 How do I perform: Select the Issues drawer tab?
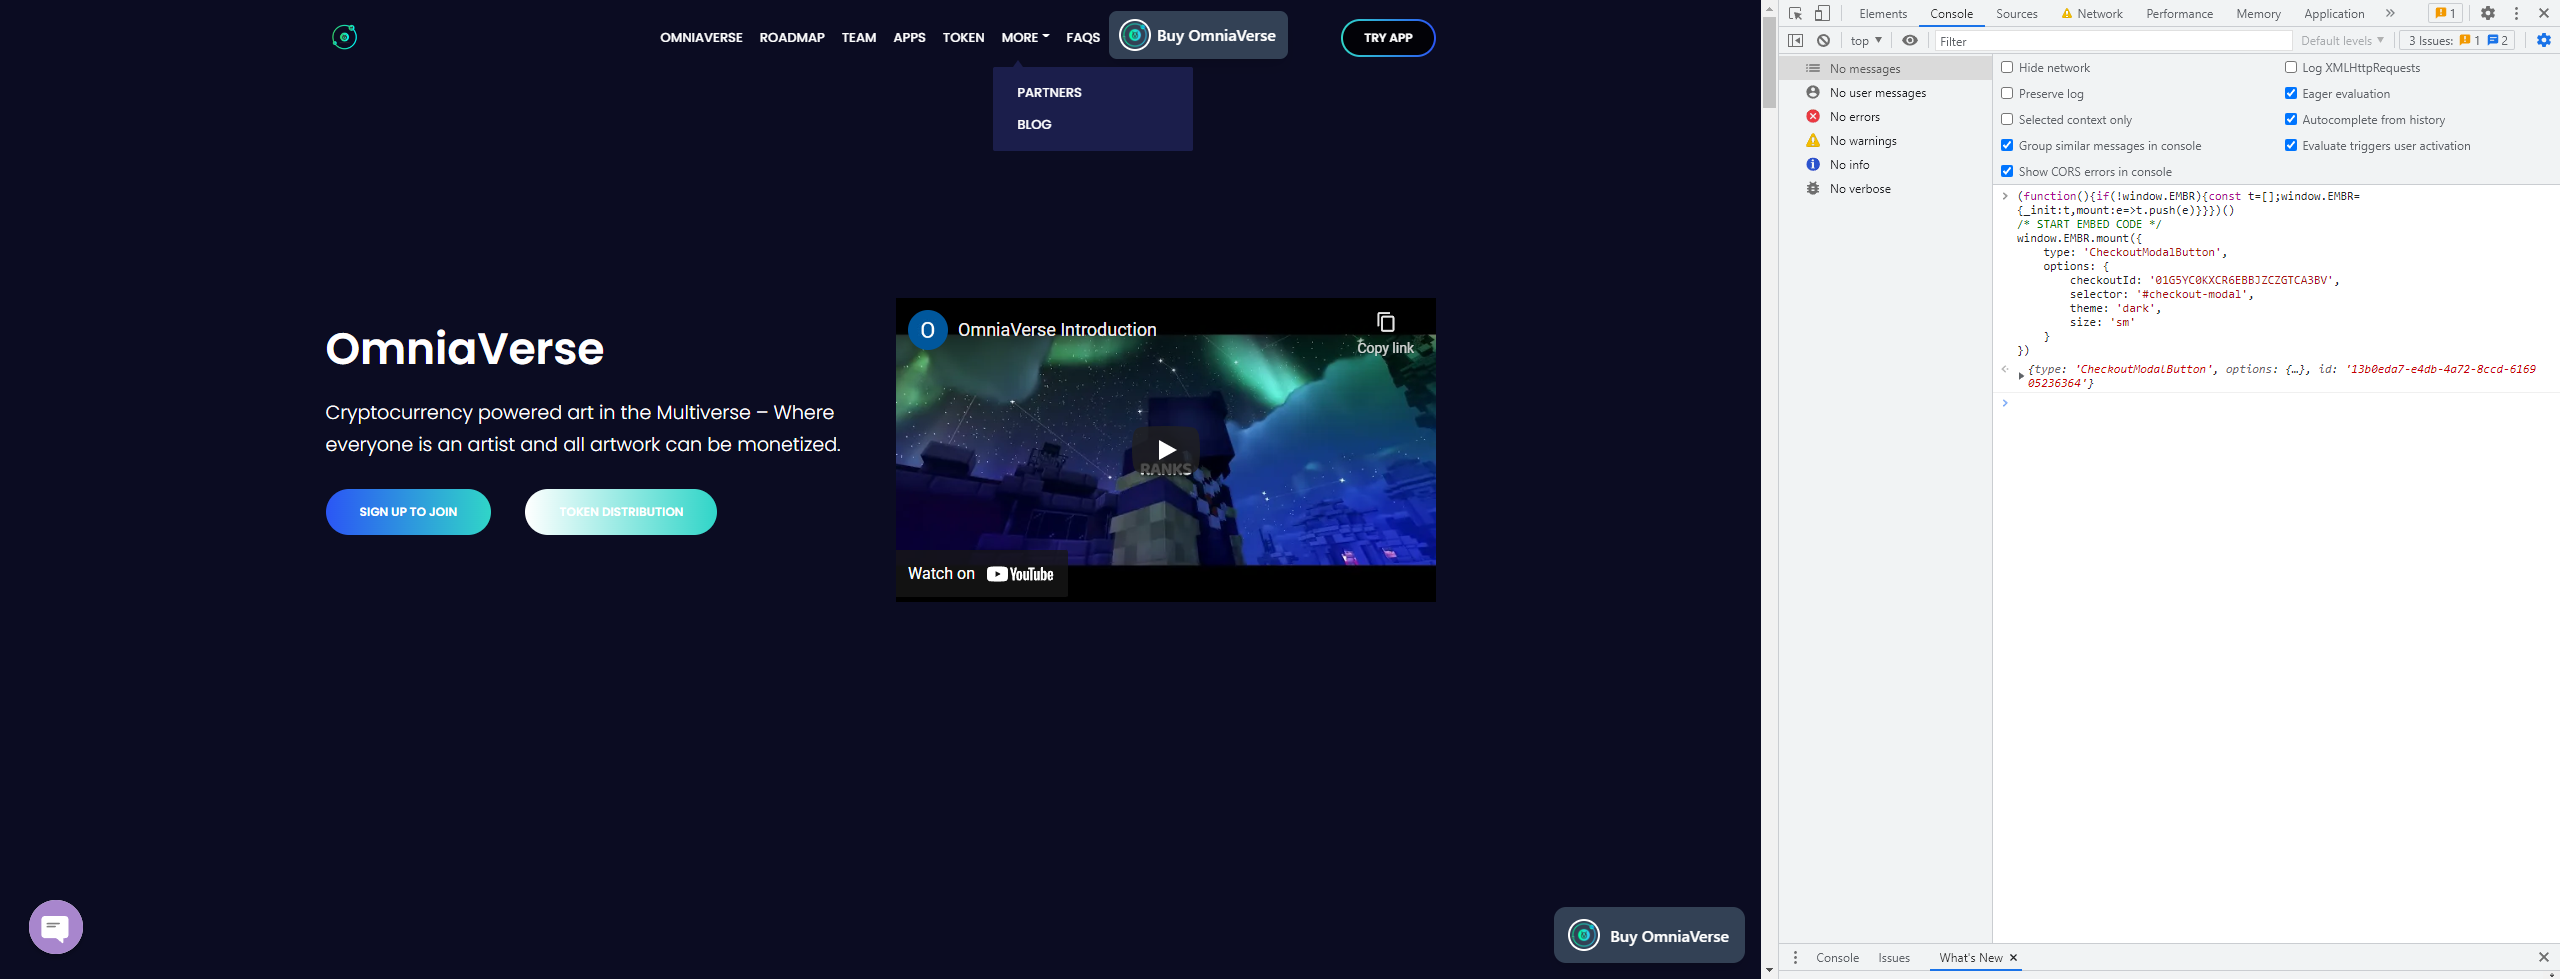click(x=1894, y=958)
